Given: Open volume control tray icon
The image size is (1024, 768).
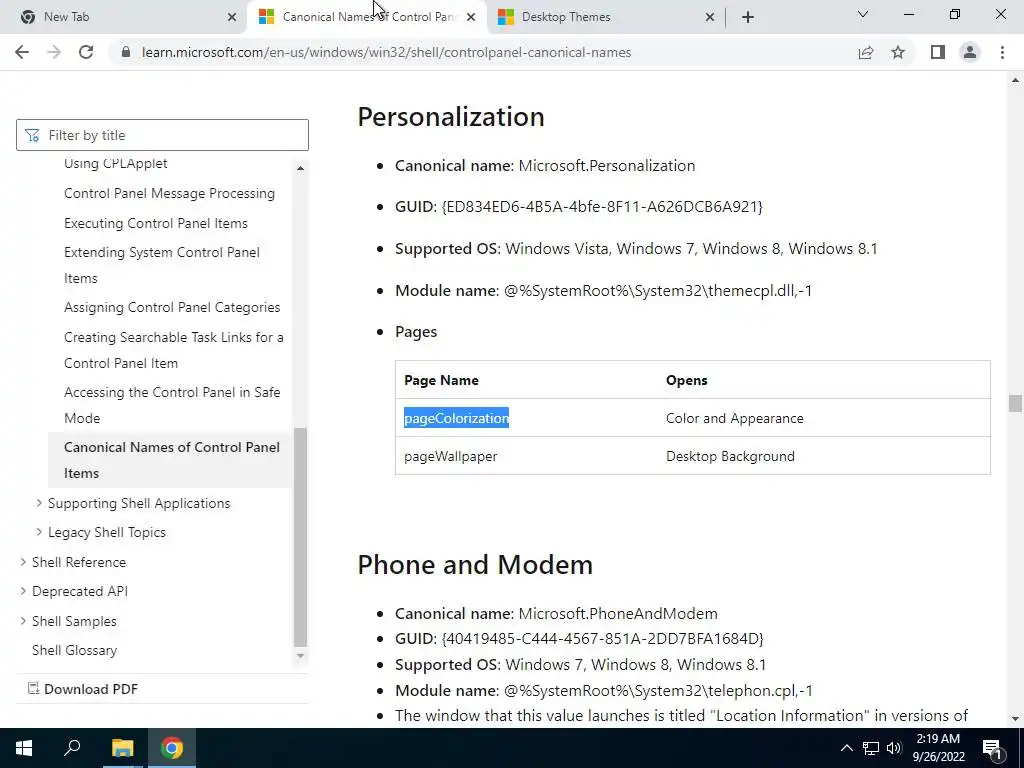Looking at the screenshot, I should click(x=894, y=748).
